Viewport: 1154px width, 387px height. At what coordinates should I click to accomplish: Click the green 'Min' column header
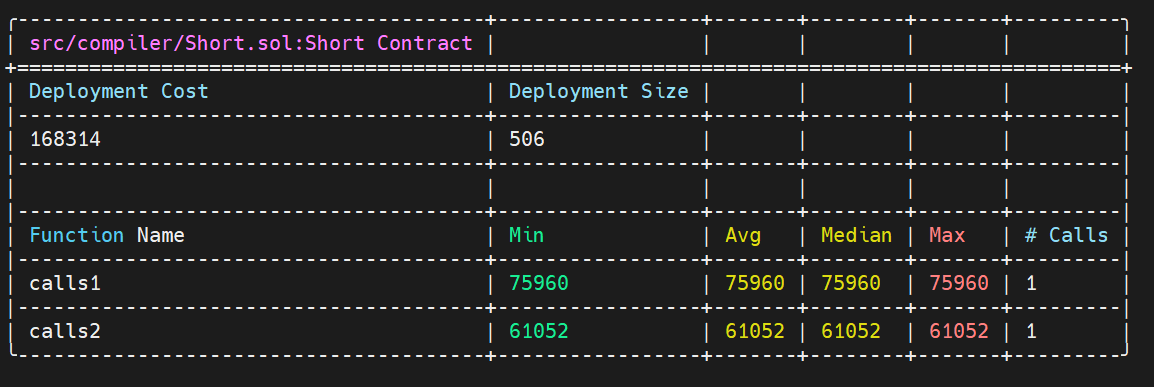(527, 235)
